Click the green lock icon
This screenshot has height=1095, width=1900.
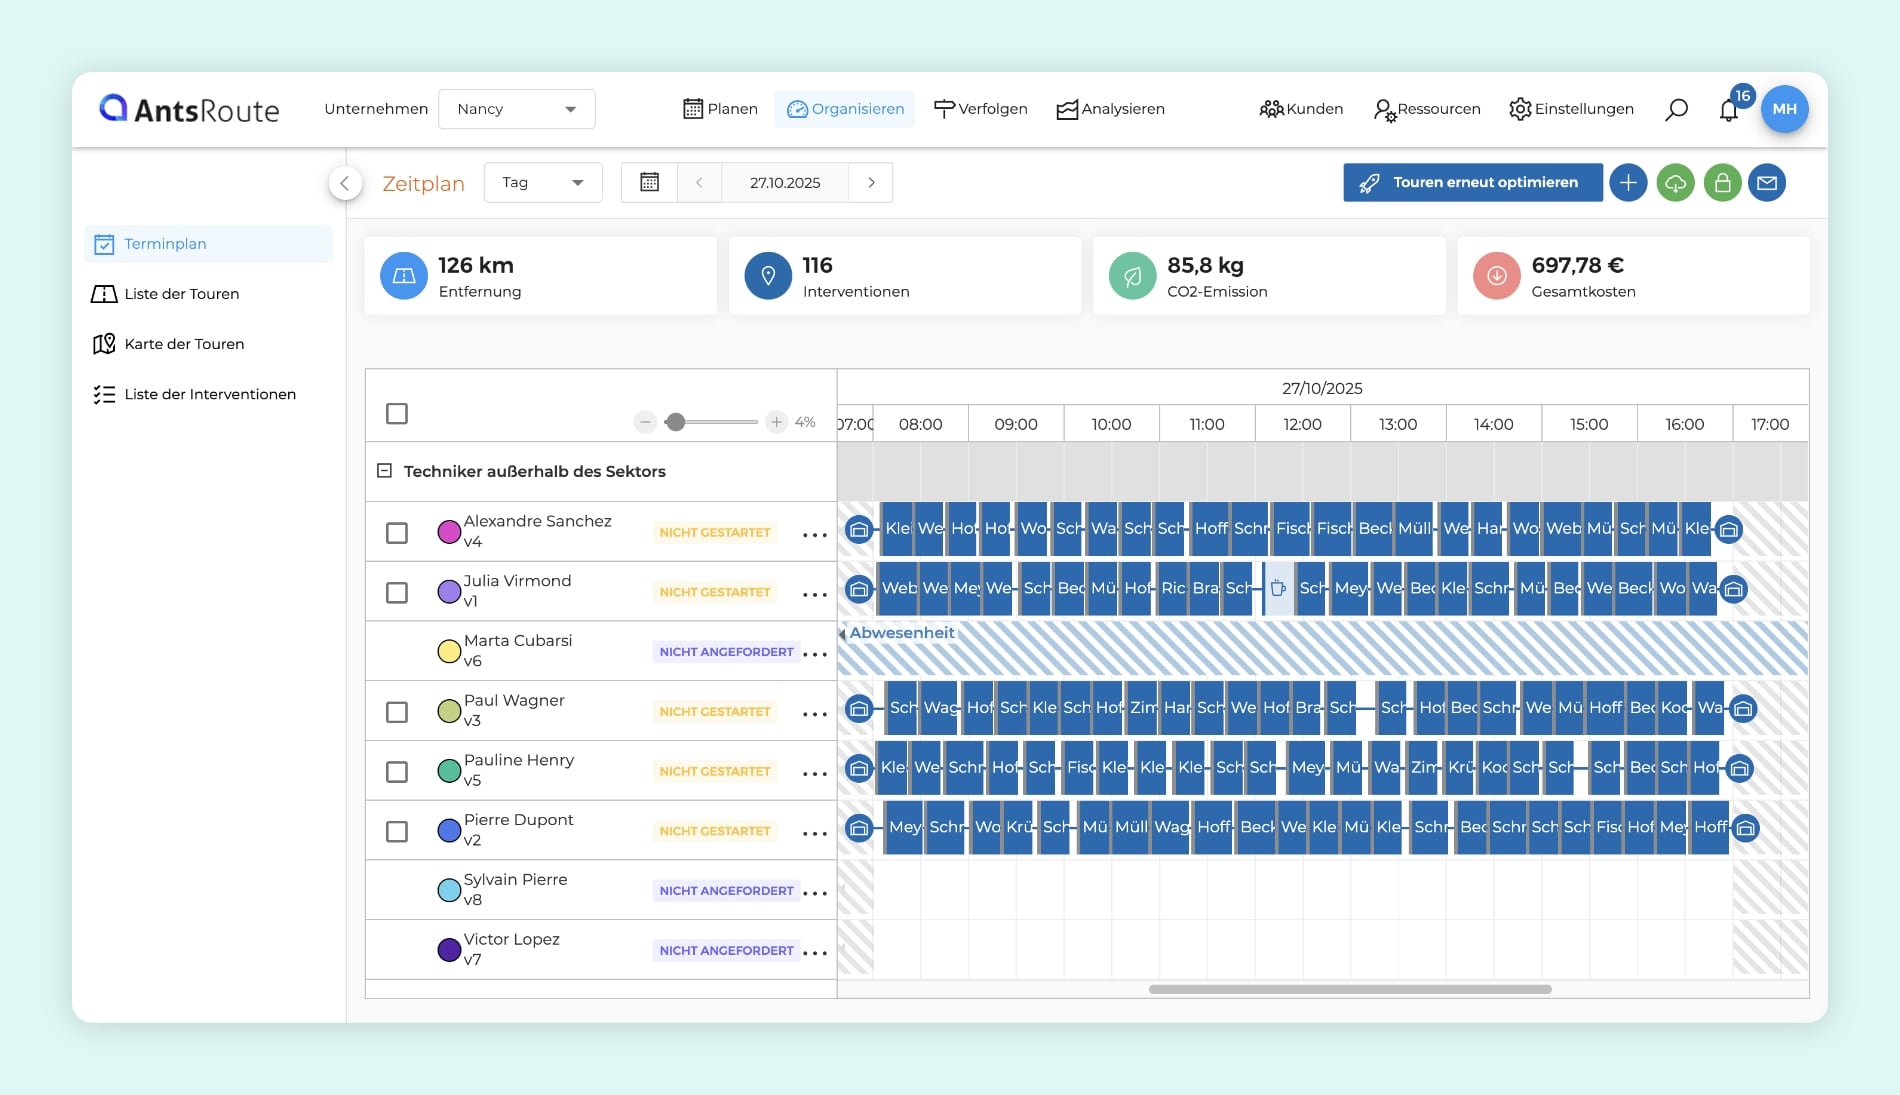pos(1722,183)
